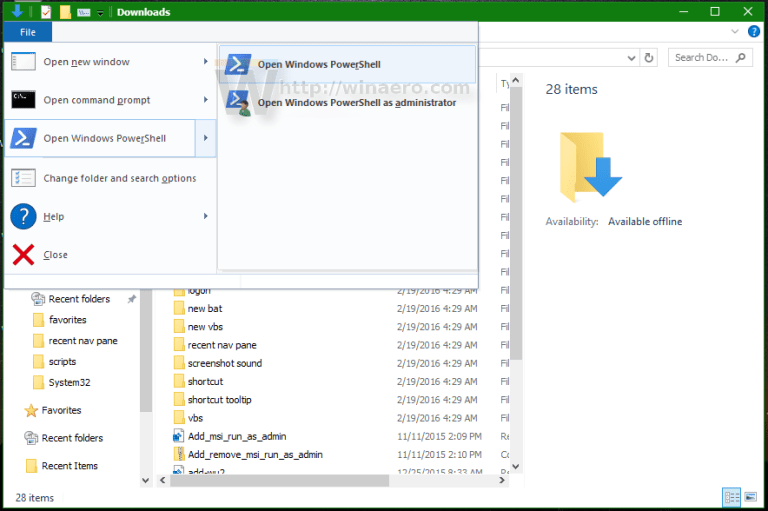Open the Help menu entry
Screen dimensions: 768x511
coord(110,217)
